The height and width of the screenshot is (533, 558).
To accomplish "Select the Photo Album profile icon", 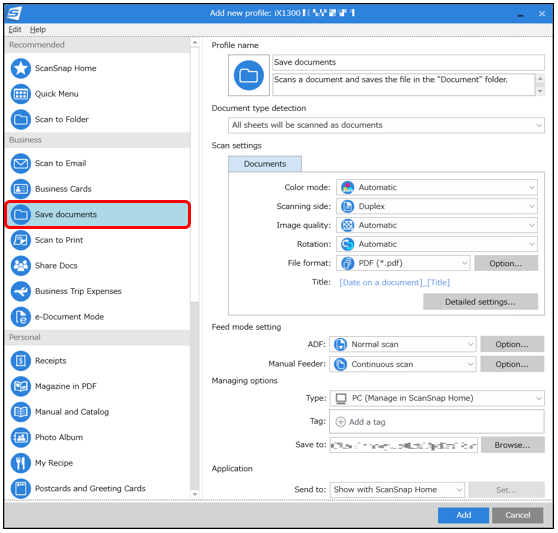I will click(21, 438).
